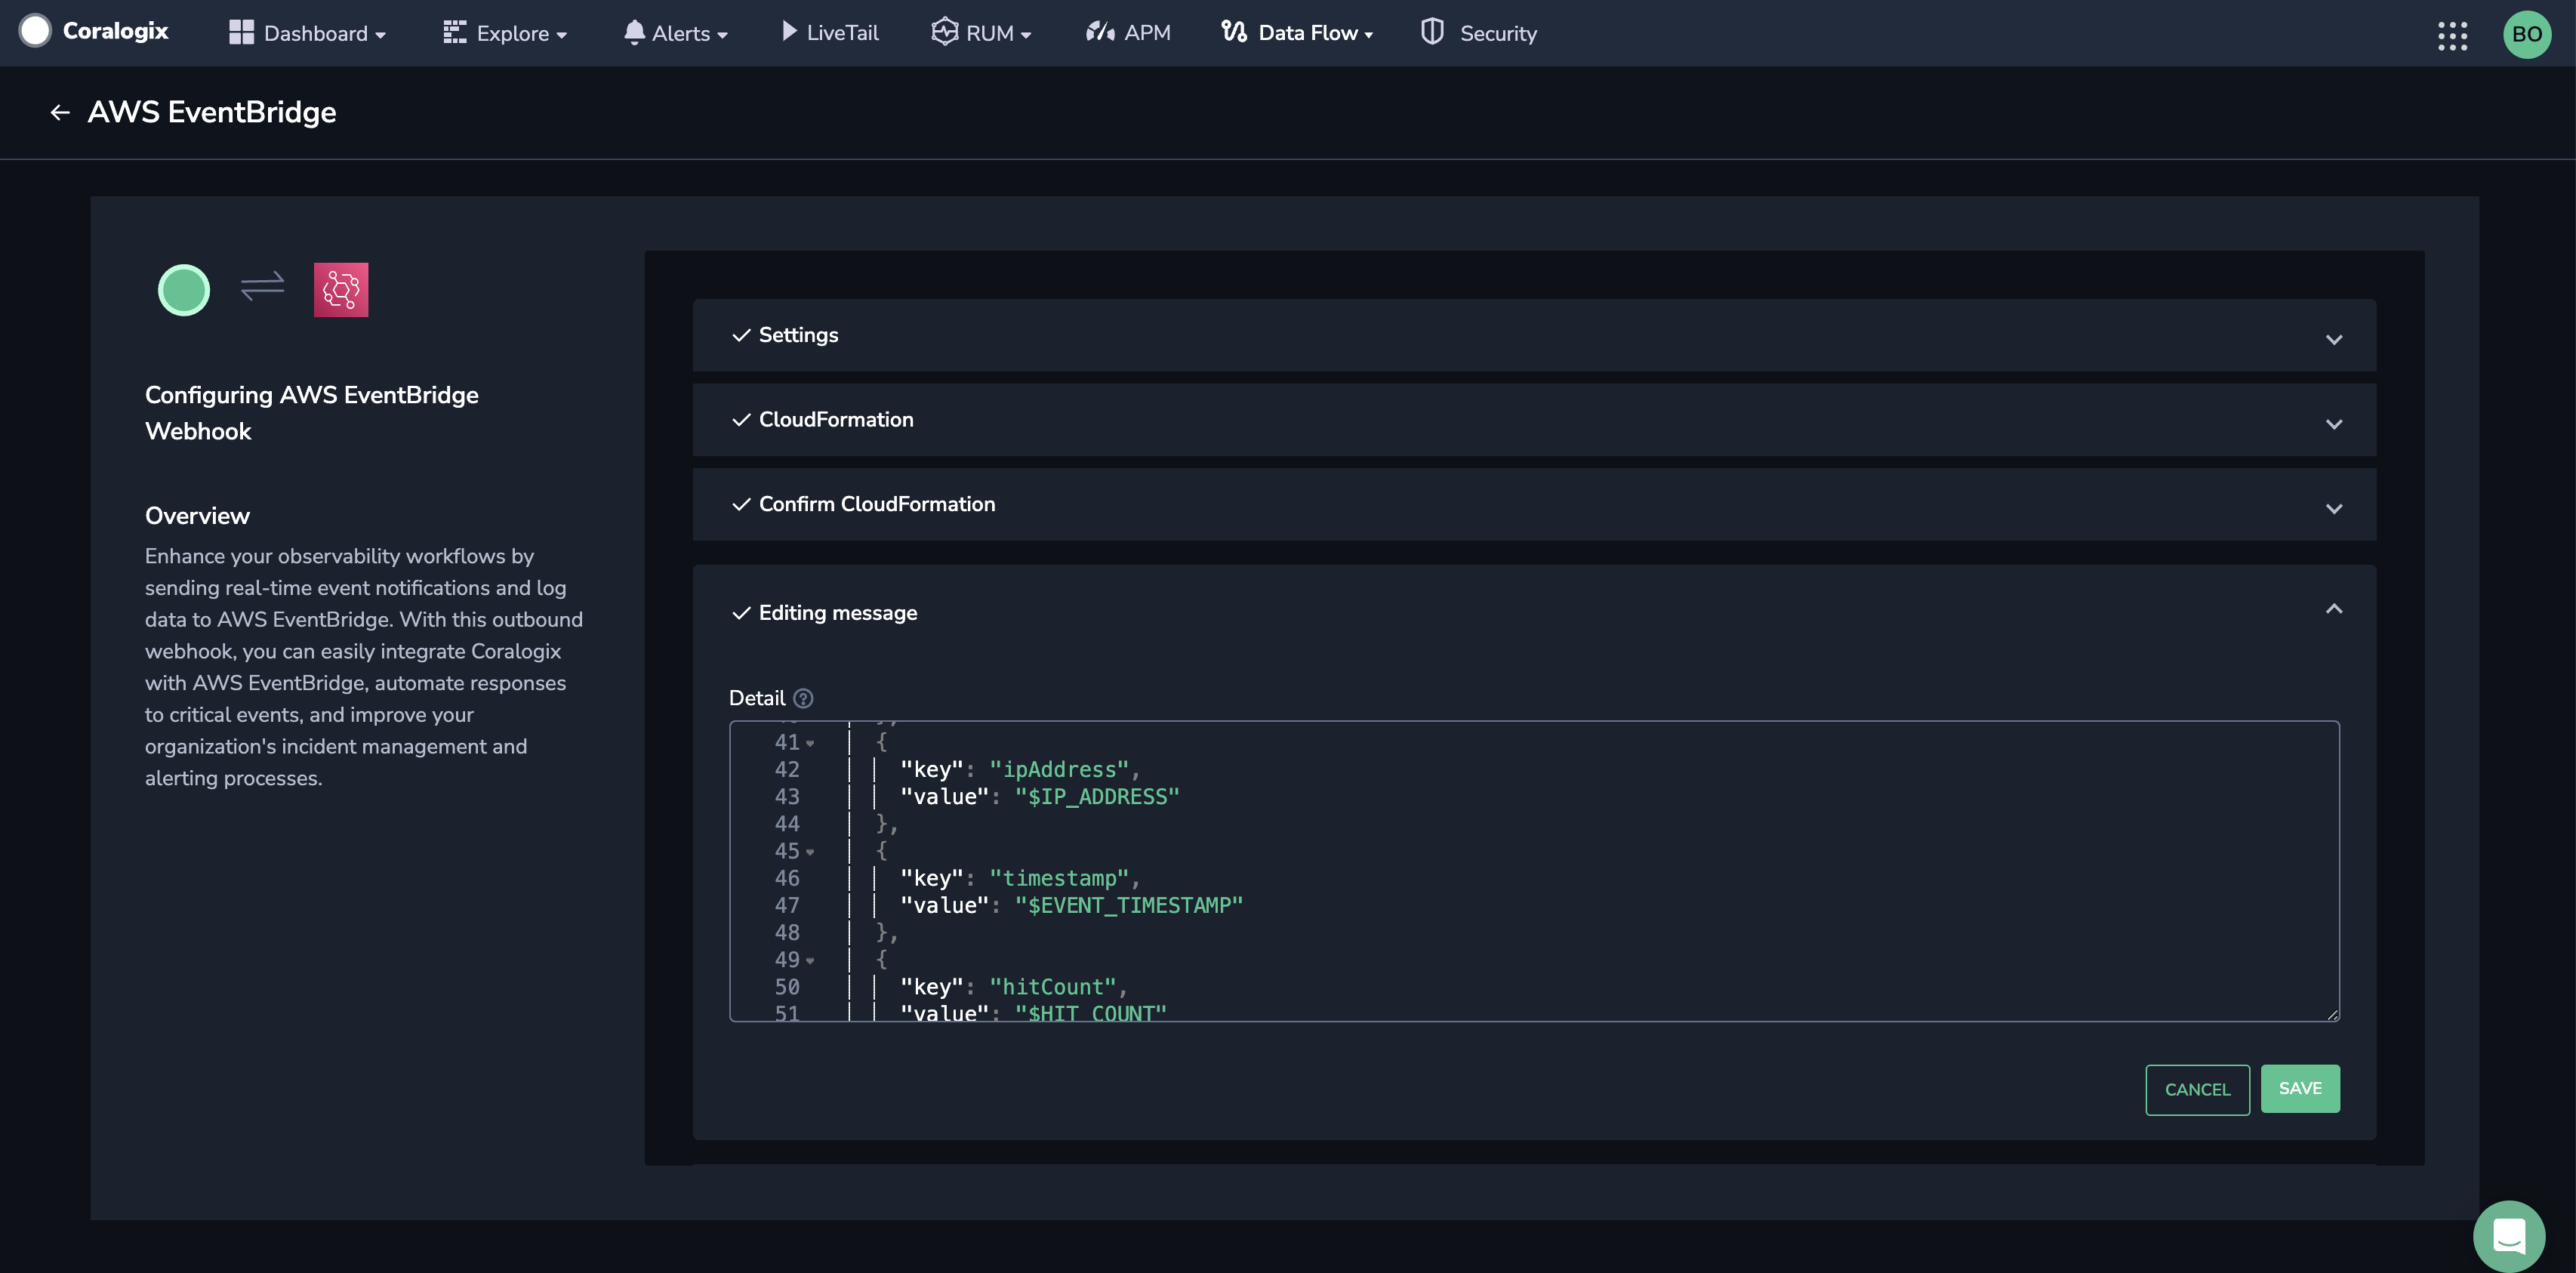The image size is (2576, 1273).
Task: Click the APM gauge icon
Action: pyautogui.click(x=1100, y=32)
